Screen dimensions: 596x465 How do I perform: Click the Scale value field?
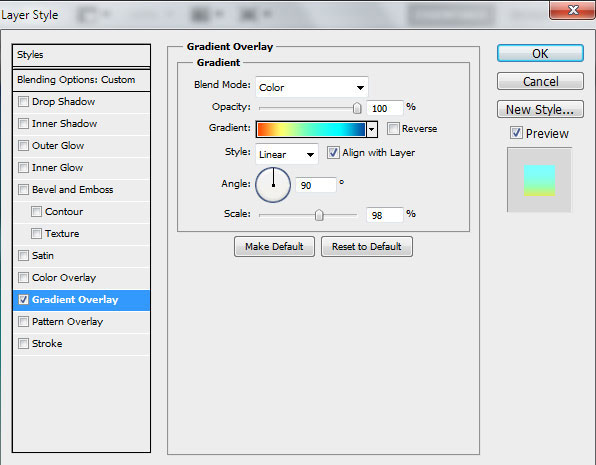[x=384, y=215]
